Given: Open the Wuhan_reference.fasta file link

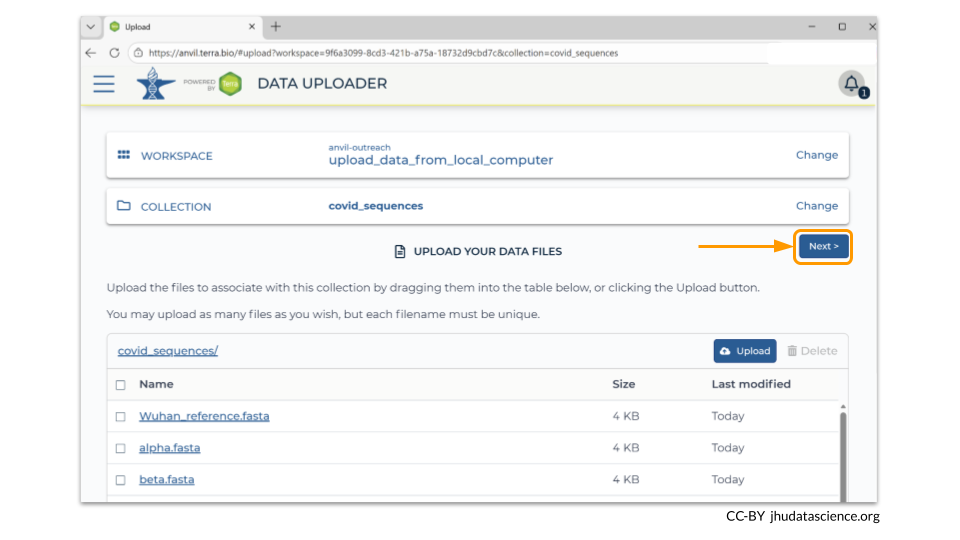Looking at the screenshot, I should (x=204, y=416).
